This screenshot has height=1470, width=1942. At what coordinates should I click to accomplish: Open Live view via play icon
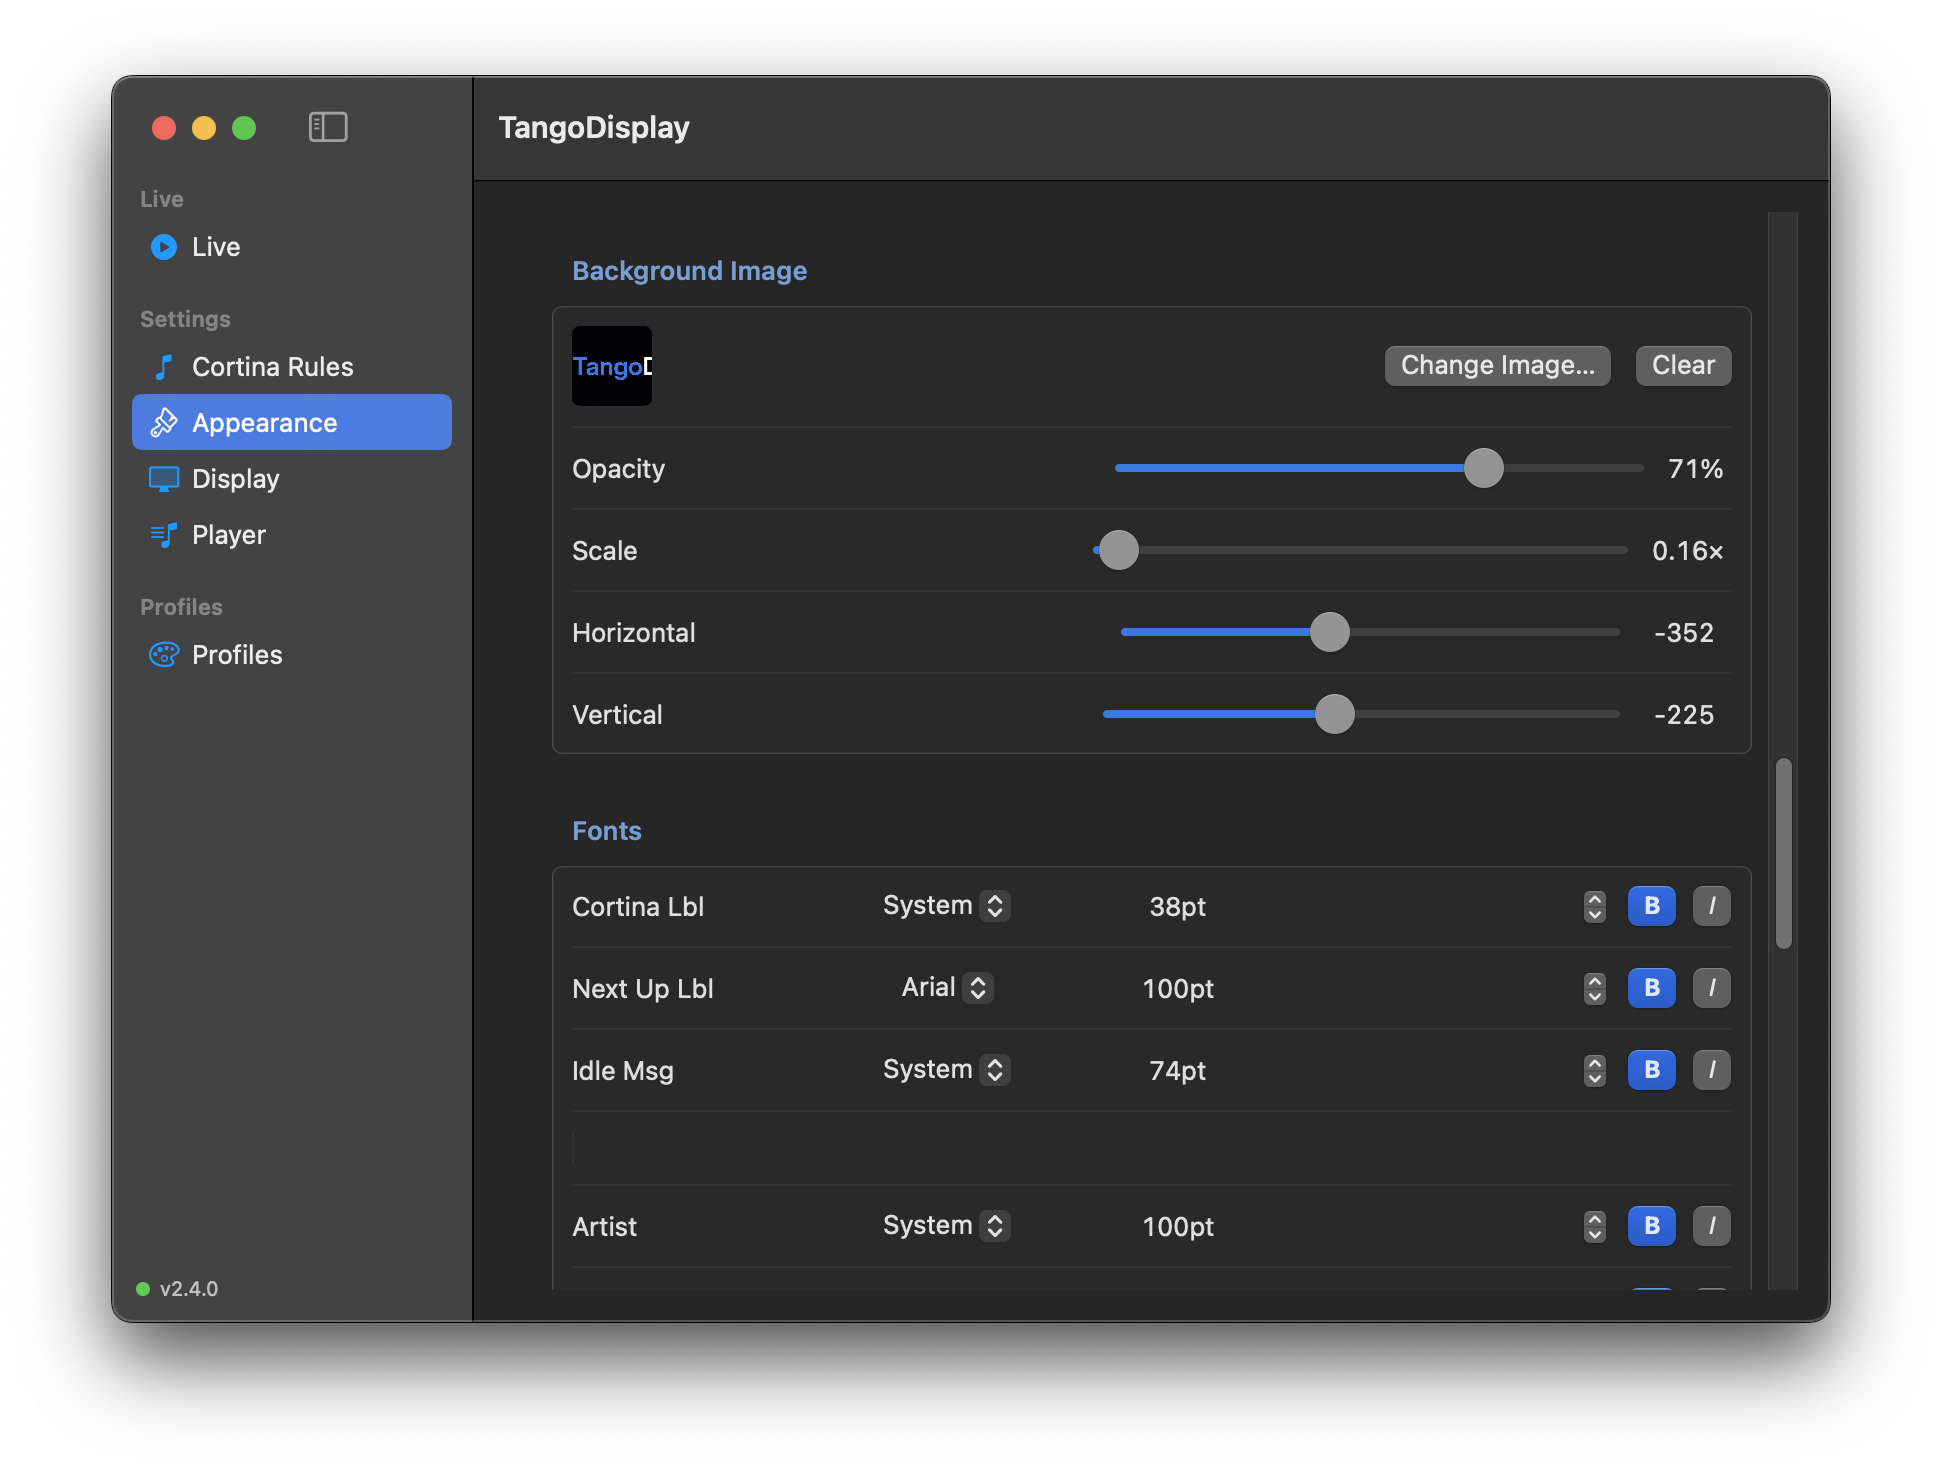pyautogui.click(x=164, y=247)
